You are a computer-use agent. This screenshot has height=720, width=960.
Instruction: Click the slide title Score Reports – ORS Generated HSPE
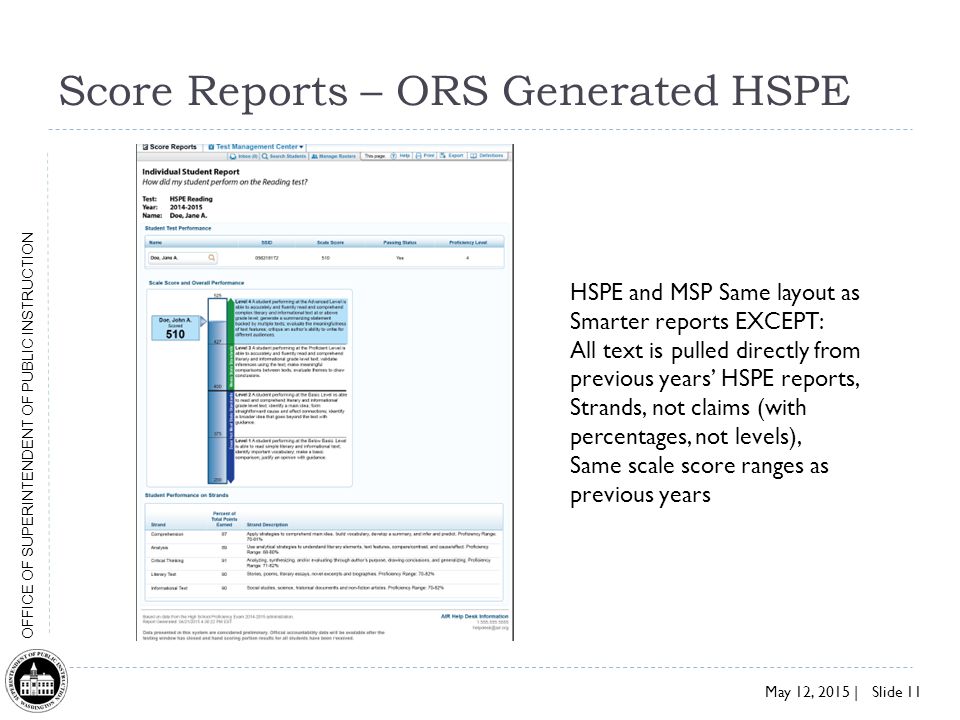(454, 91)
